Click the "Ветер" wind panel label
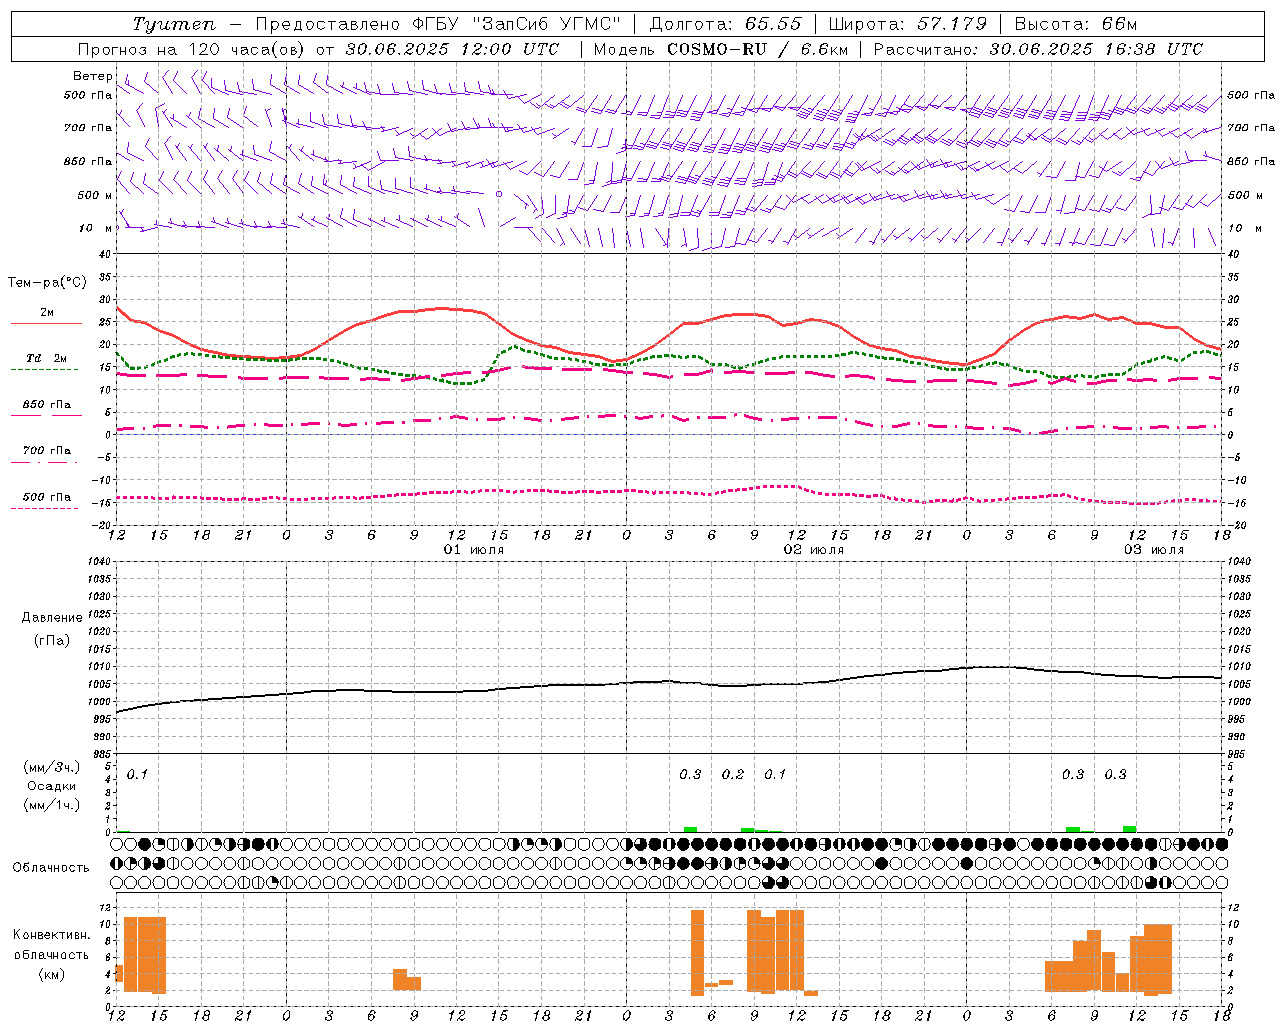This screenshot has width=1280, height=1024. tap(92, 76)
